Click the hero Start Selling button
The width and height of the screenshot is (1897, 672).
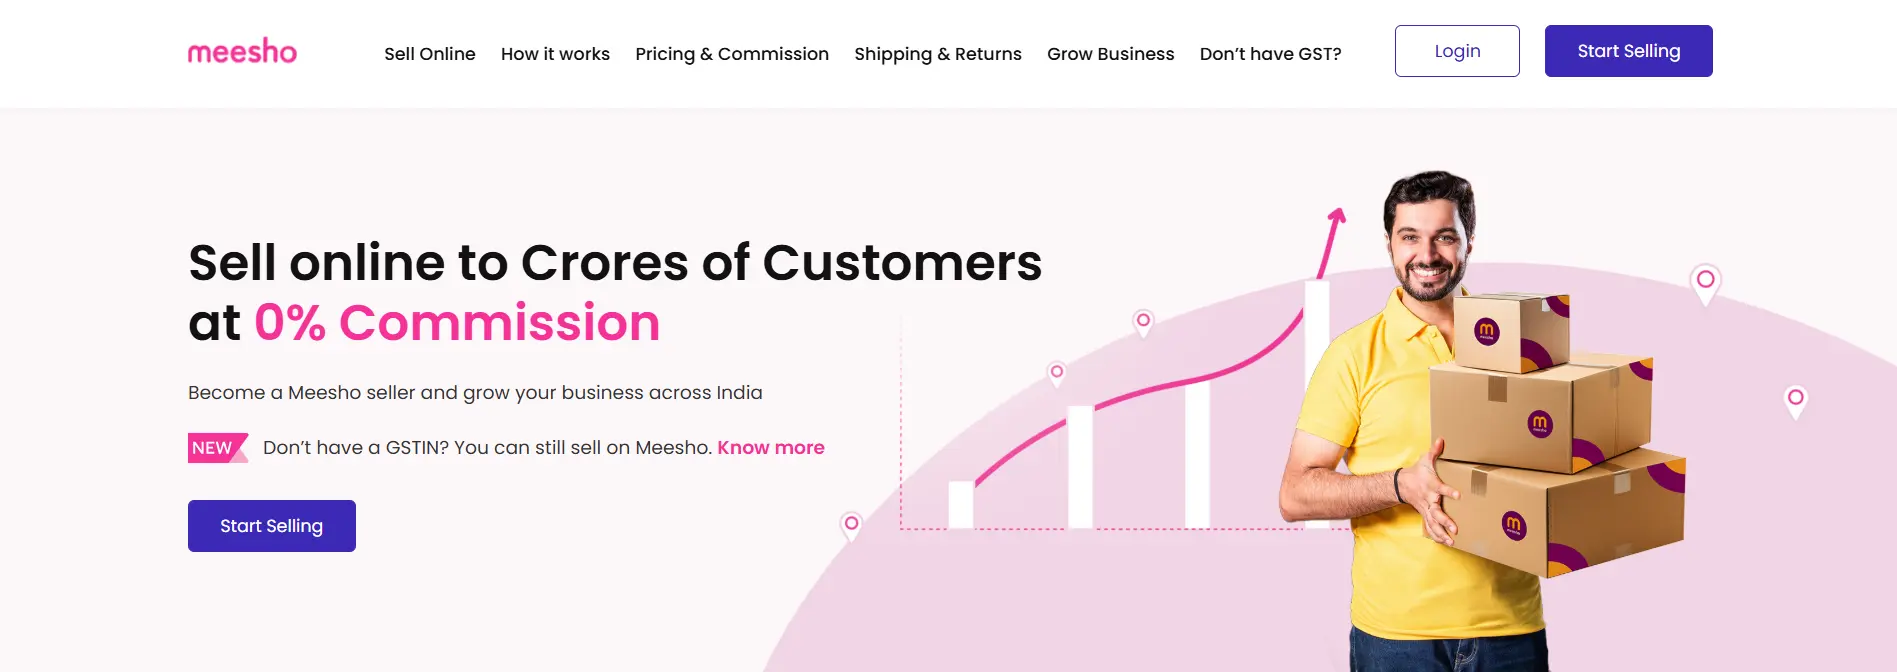point(272,526)
